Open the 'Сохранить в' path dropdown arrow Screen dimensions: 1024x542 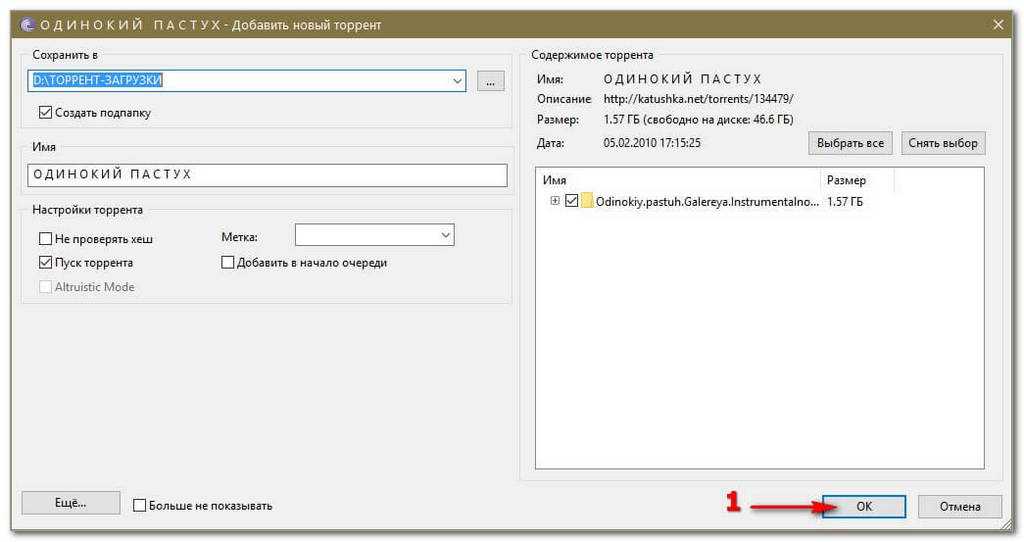tap(457, 82)
